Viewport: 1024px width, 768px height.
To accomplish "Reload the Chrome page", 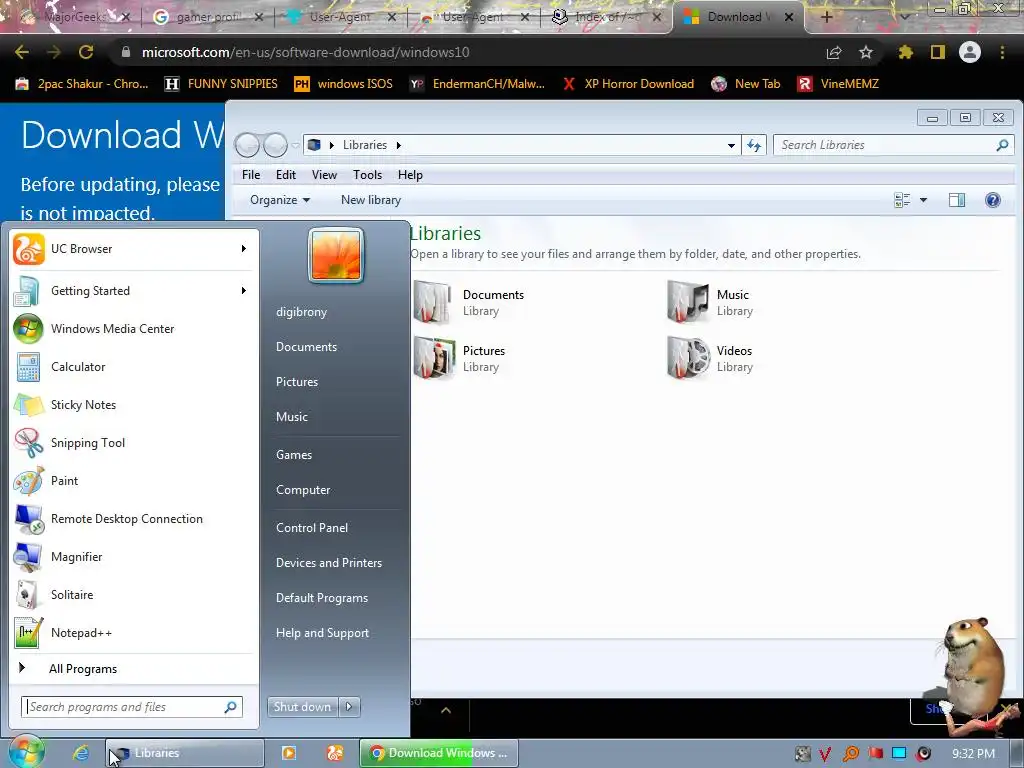I will coord(86,52).
